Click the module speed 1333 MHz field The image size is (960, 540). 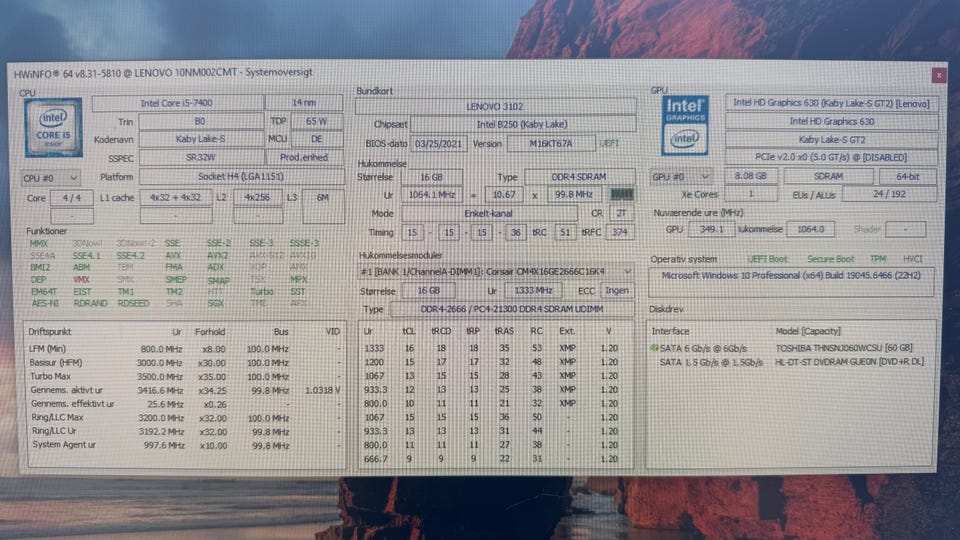pyautogui.click(x=533, y=291)
